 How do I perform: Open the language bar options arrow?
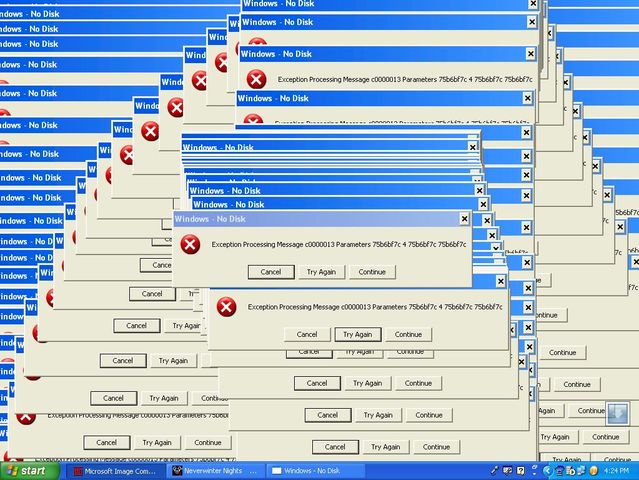[x=534, y=473]
